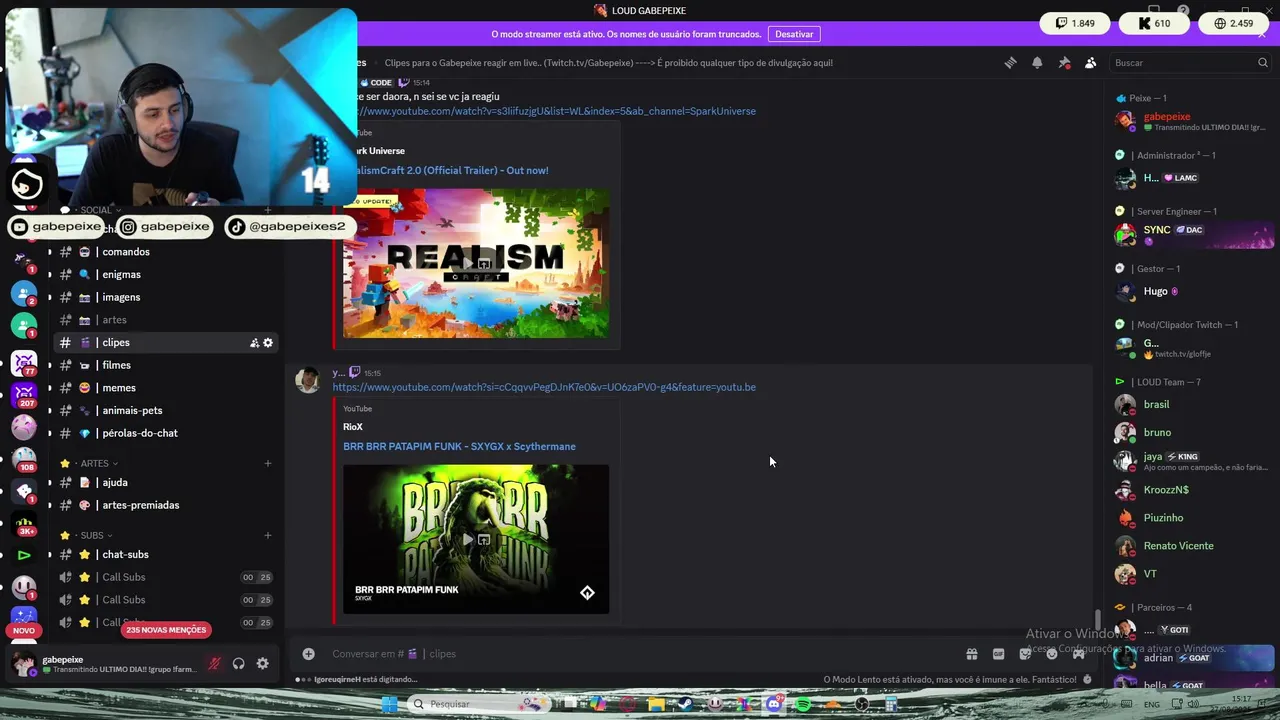This screenshot has width=1280, height=720.
Task: Open the sticker picker icon
Action: click(x=1025, y=654)
